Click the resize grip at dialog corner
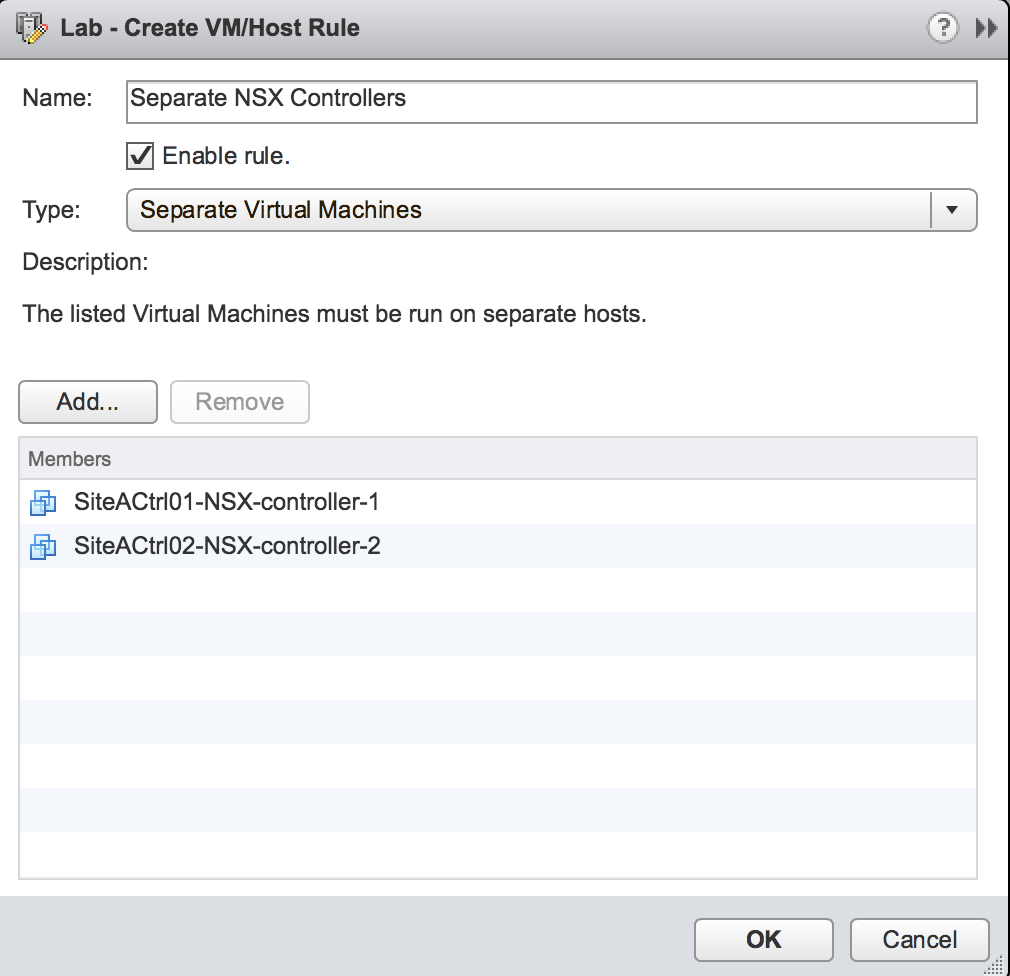 [x=995, y=965]
